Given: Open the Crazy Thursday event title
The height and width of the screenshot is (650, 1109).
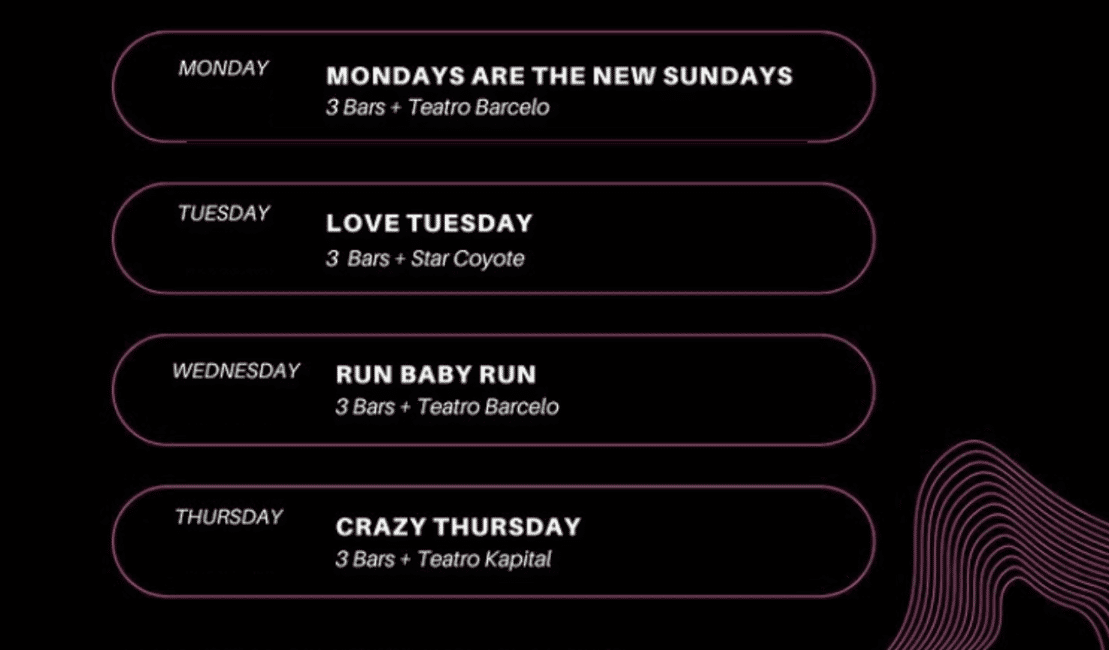Looking at the screenshot, I should coord(458,527).
